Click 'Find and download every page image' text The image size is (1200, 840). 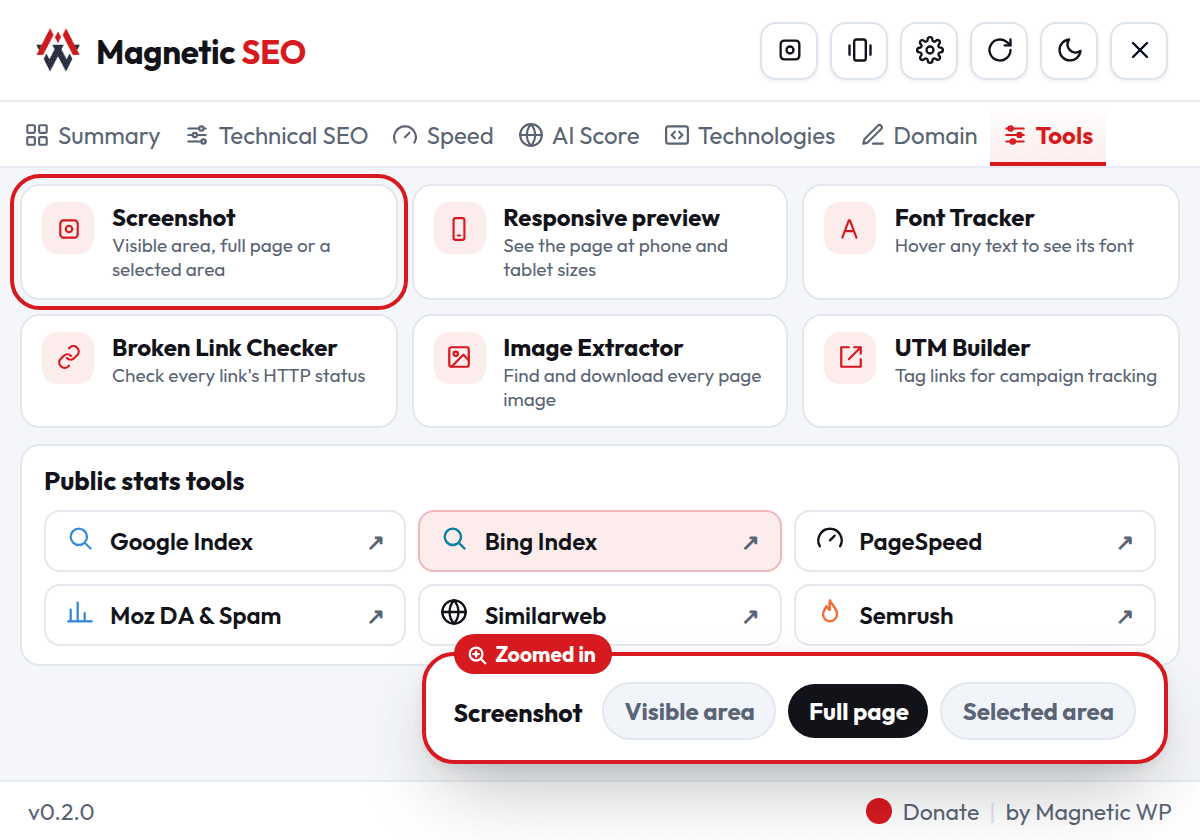tap(632, 388)
